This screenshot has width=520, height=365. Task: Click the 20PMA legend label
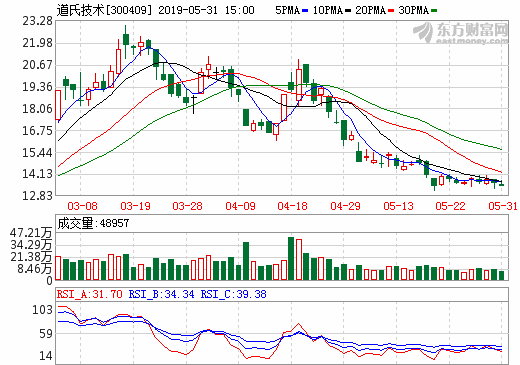coord(370,11)
